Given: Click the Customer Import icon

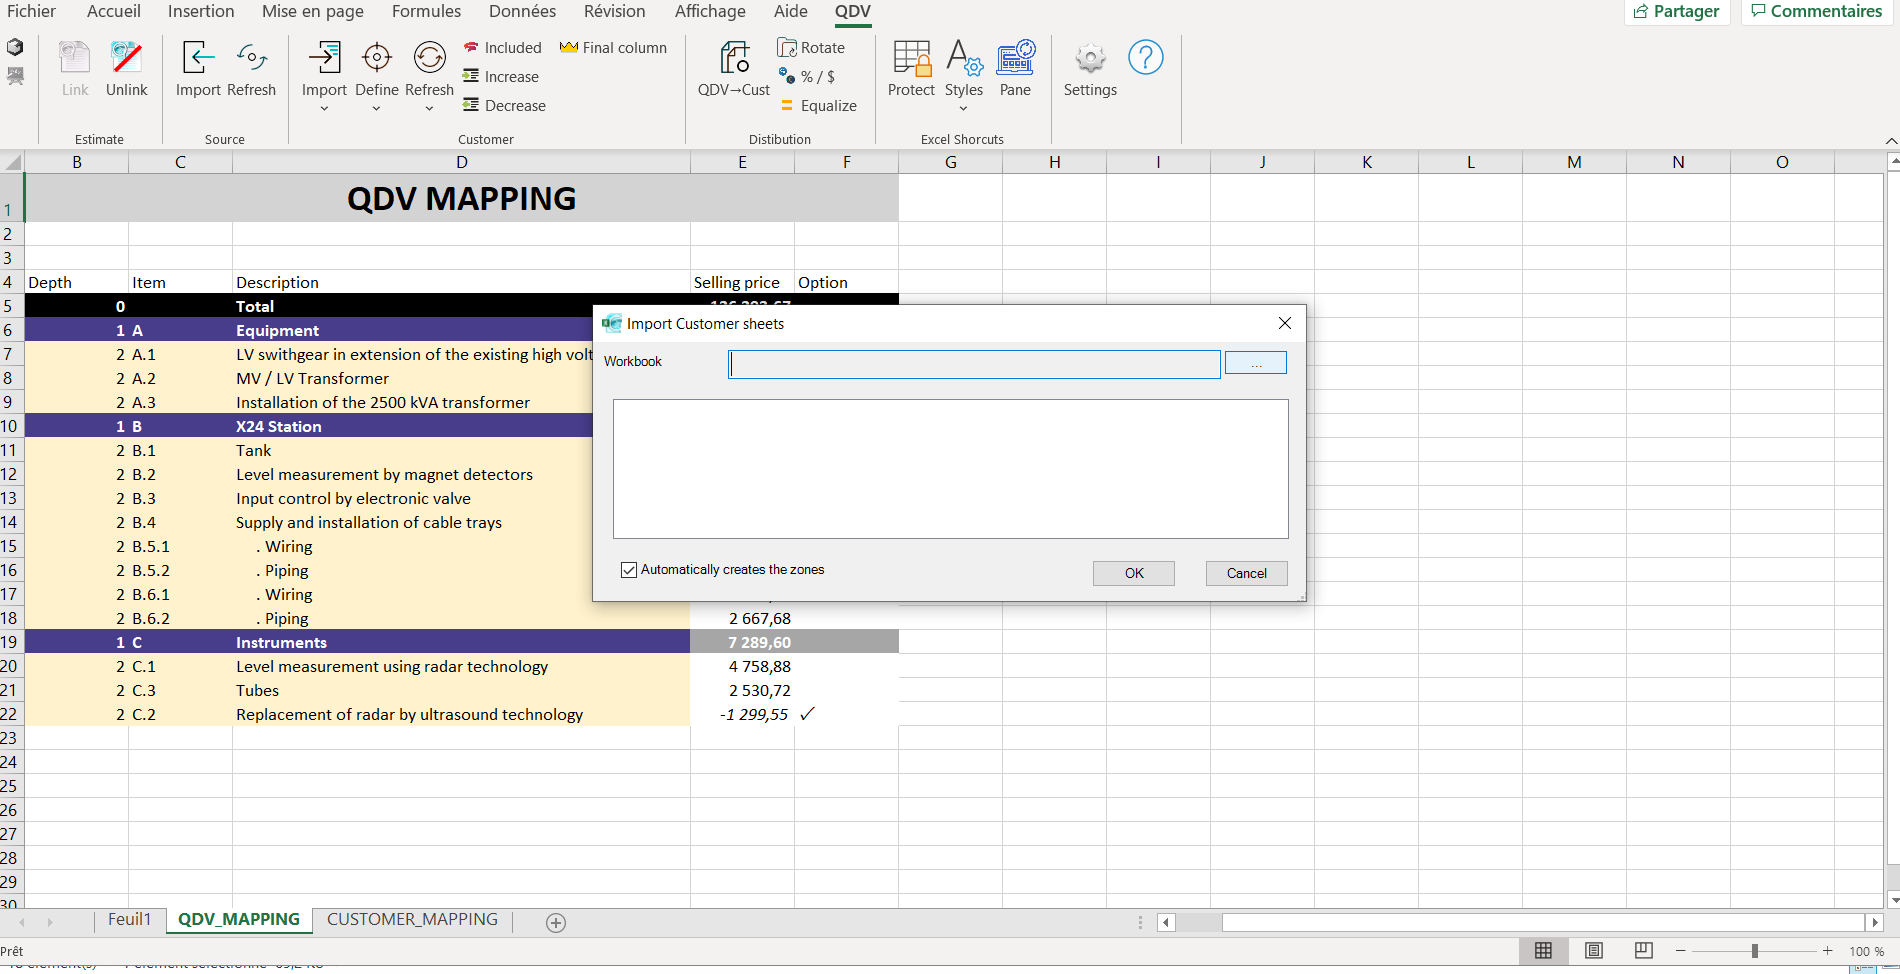Looking at the screenshot, I should tap(324, 58).
